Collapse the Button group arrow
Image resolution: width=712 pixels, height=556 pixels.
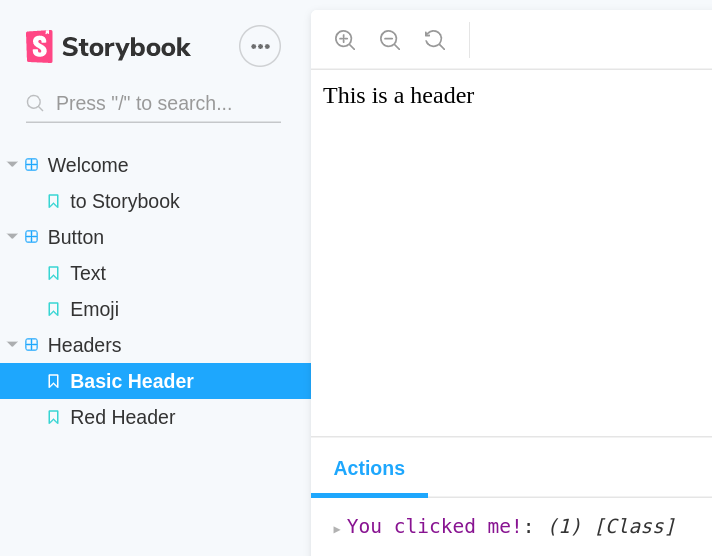(x=12, y=236)
